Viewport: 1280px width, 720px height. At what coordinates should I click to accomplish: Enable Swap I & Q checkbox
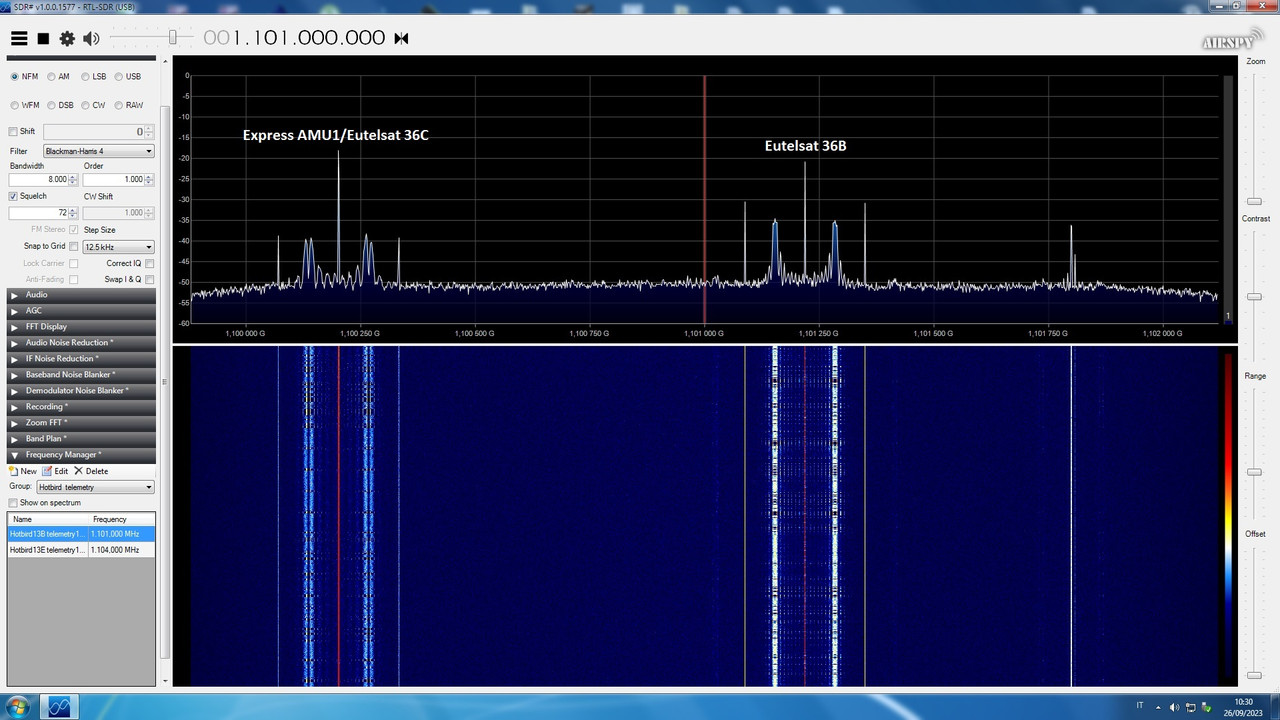tap(150, 279)
